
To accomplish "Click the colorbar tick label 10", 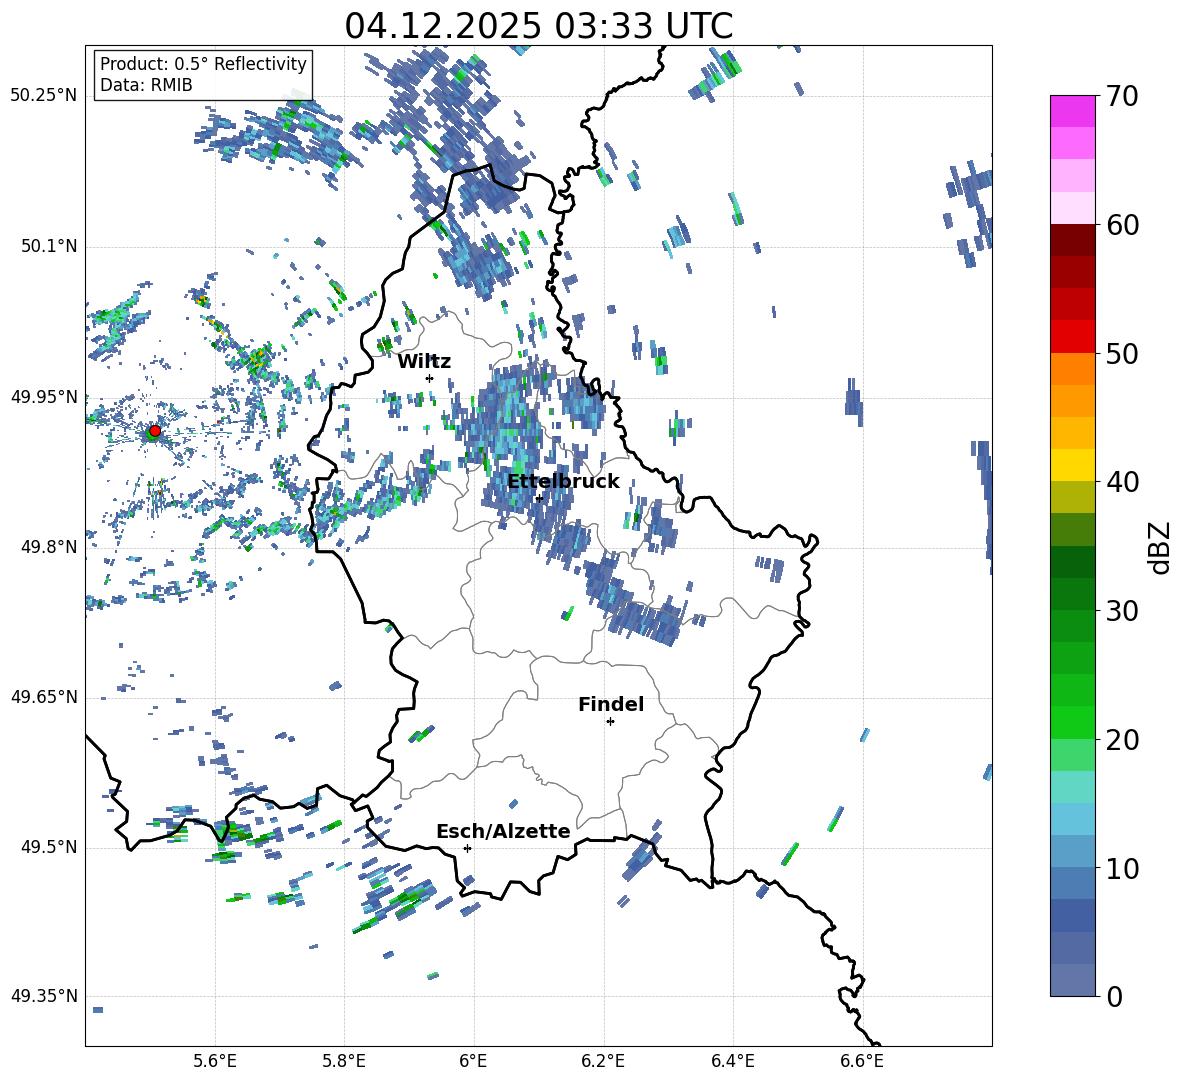I will pos(1122,868).
